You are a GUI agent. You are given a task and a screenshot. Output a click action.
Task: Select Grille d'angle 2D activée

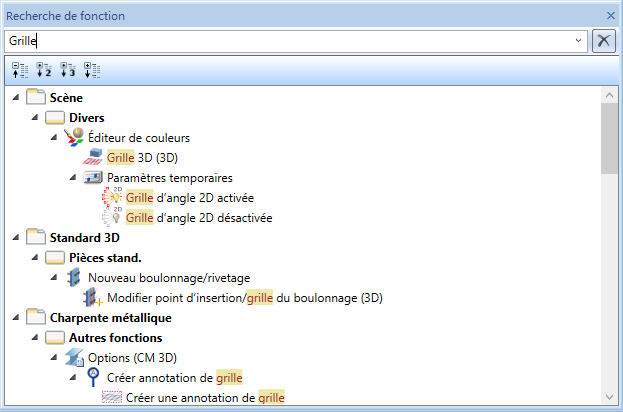click(190, 197)
